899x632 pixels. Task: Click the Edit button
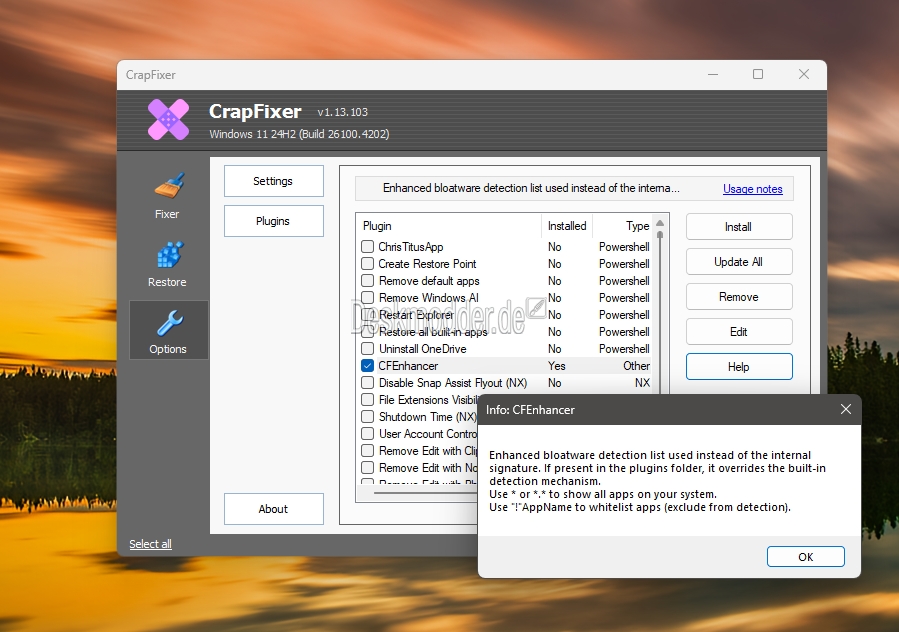[739, 332]
